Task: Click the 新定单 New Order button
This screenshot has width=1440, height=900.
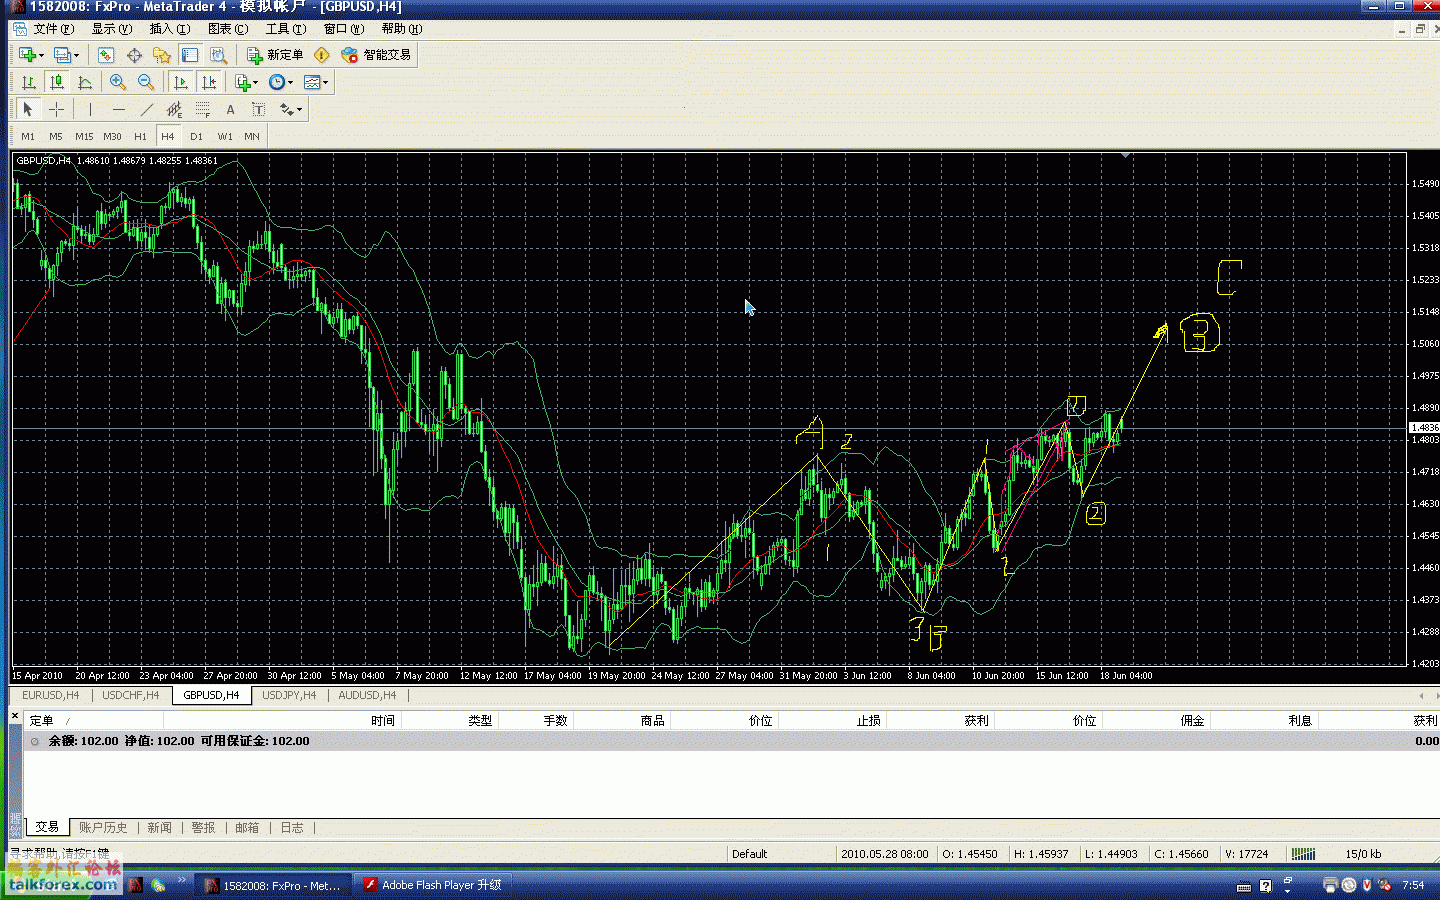Action: pos(275,54)
